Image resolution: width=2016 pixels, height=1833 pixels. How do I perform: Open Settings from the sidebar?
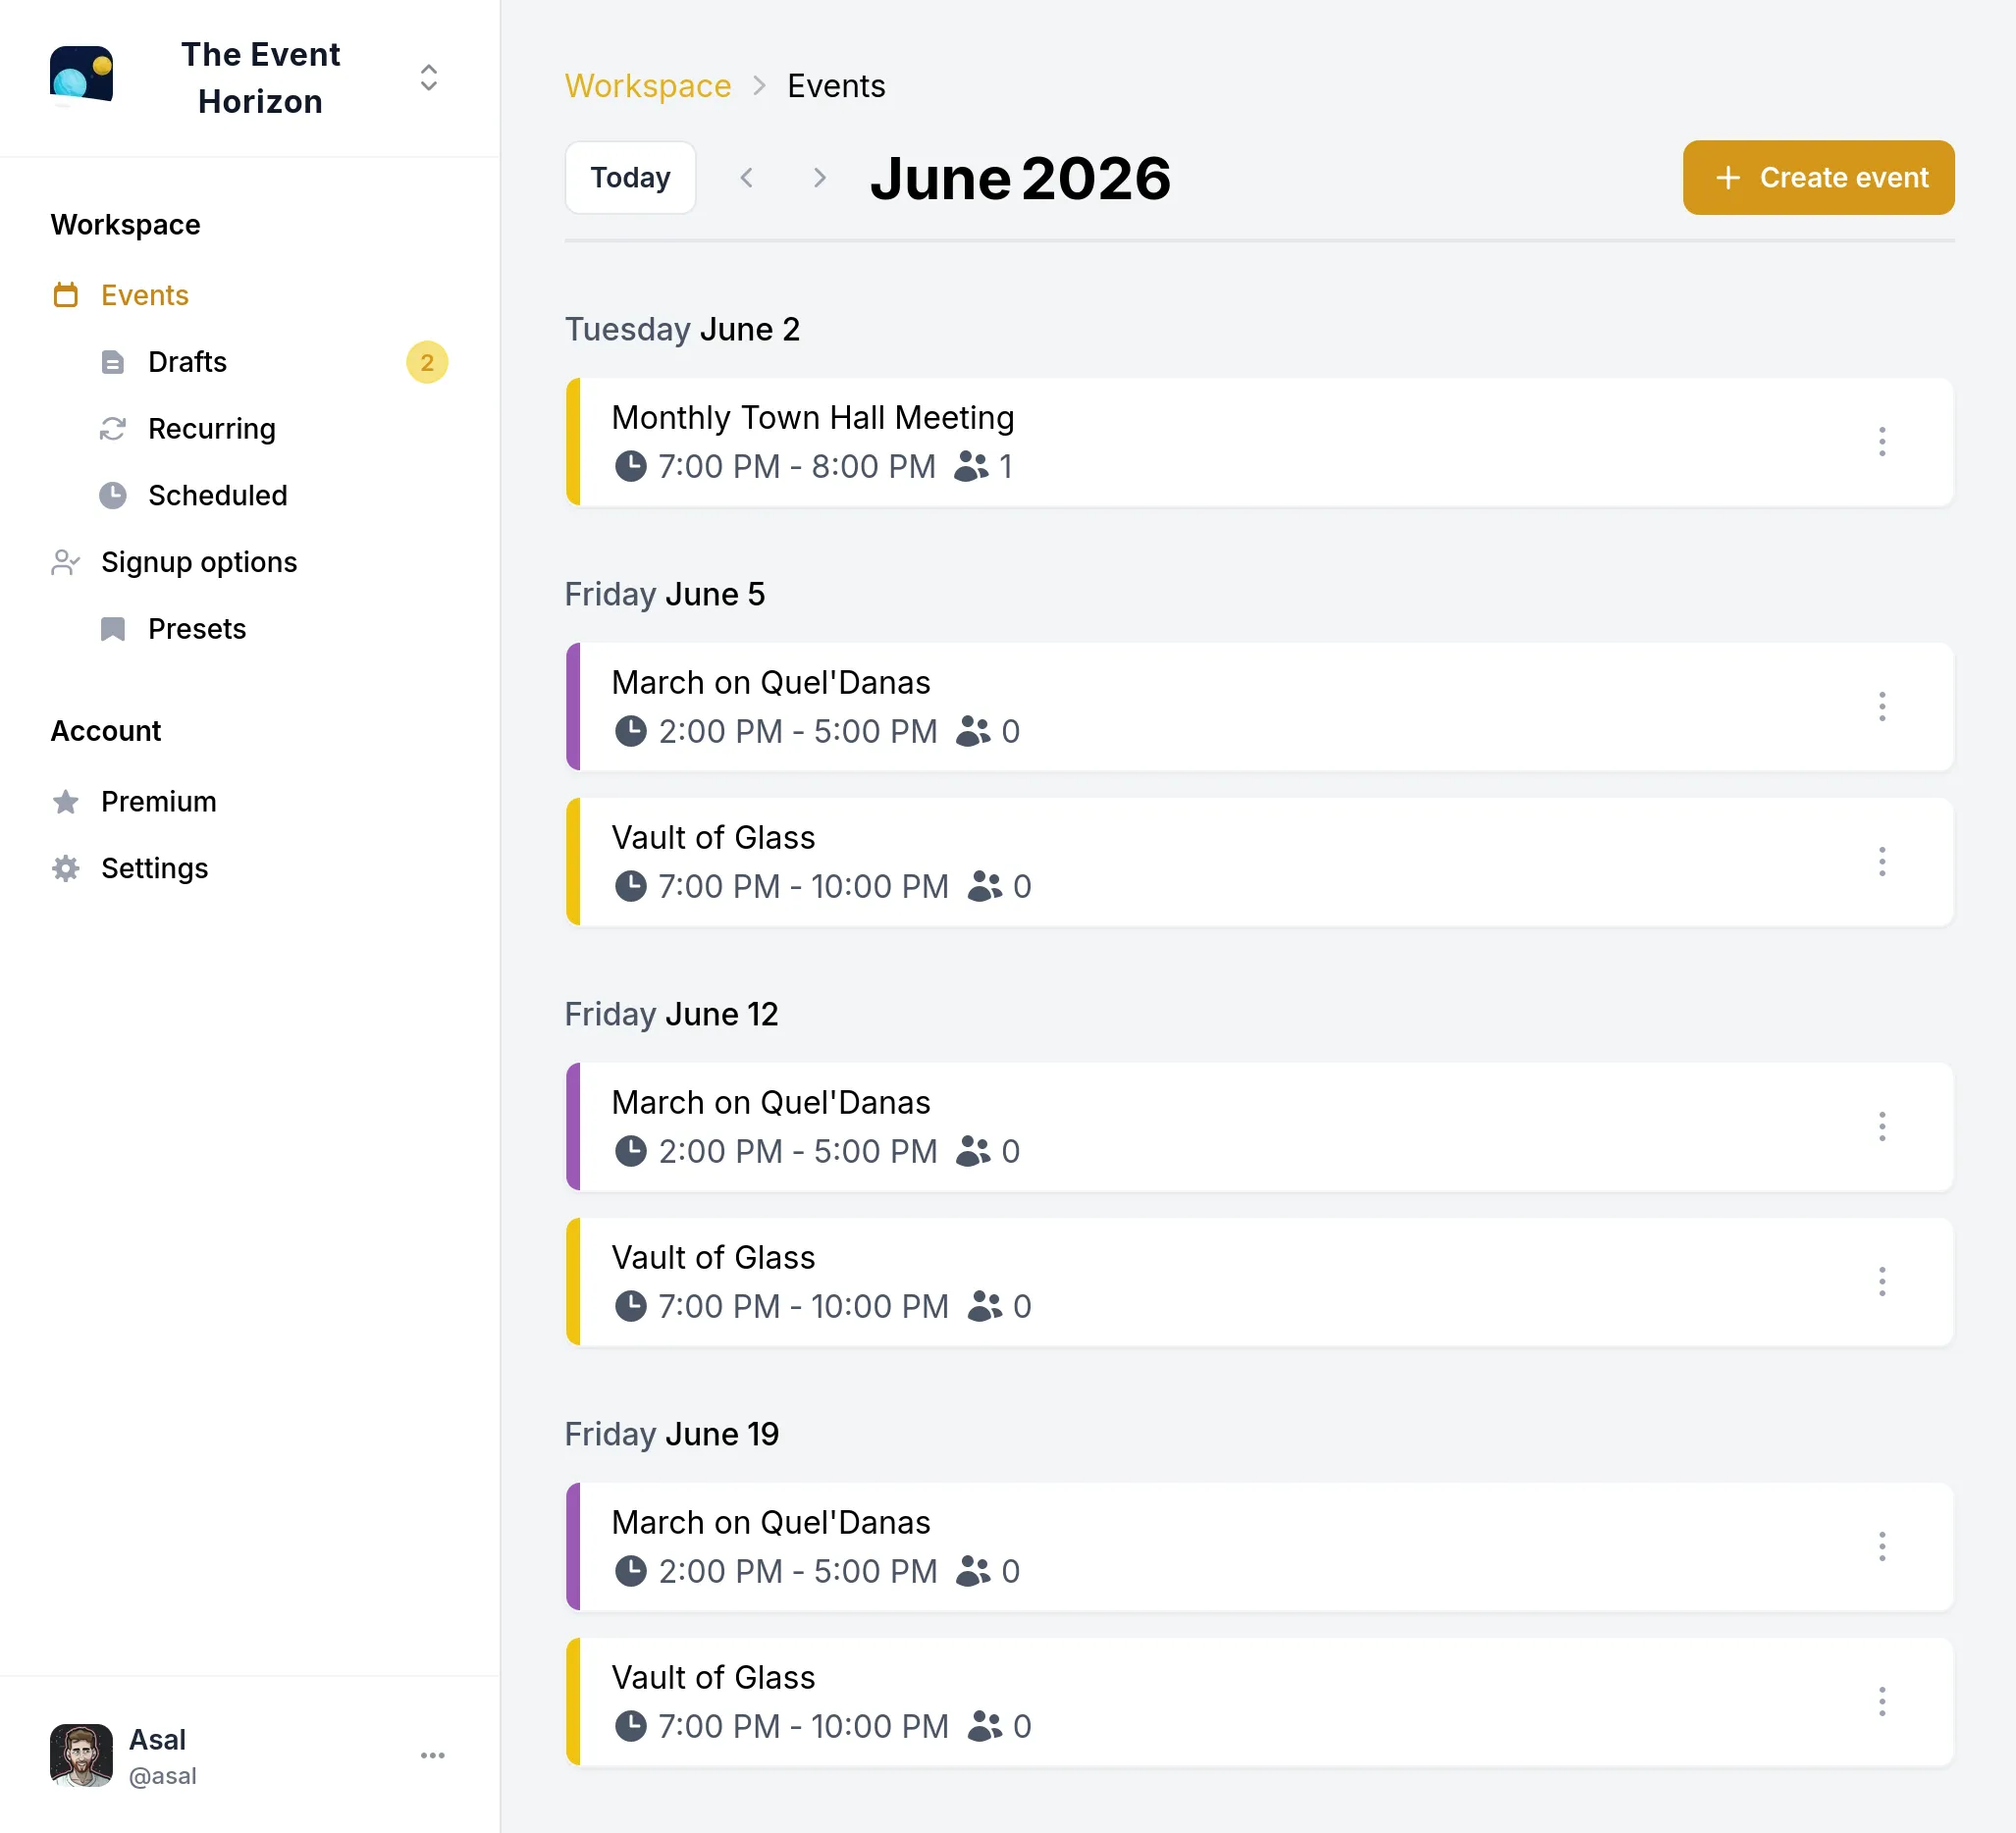point(154,868)
